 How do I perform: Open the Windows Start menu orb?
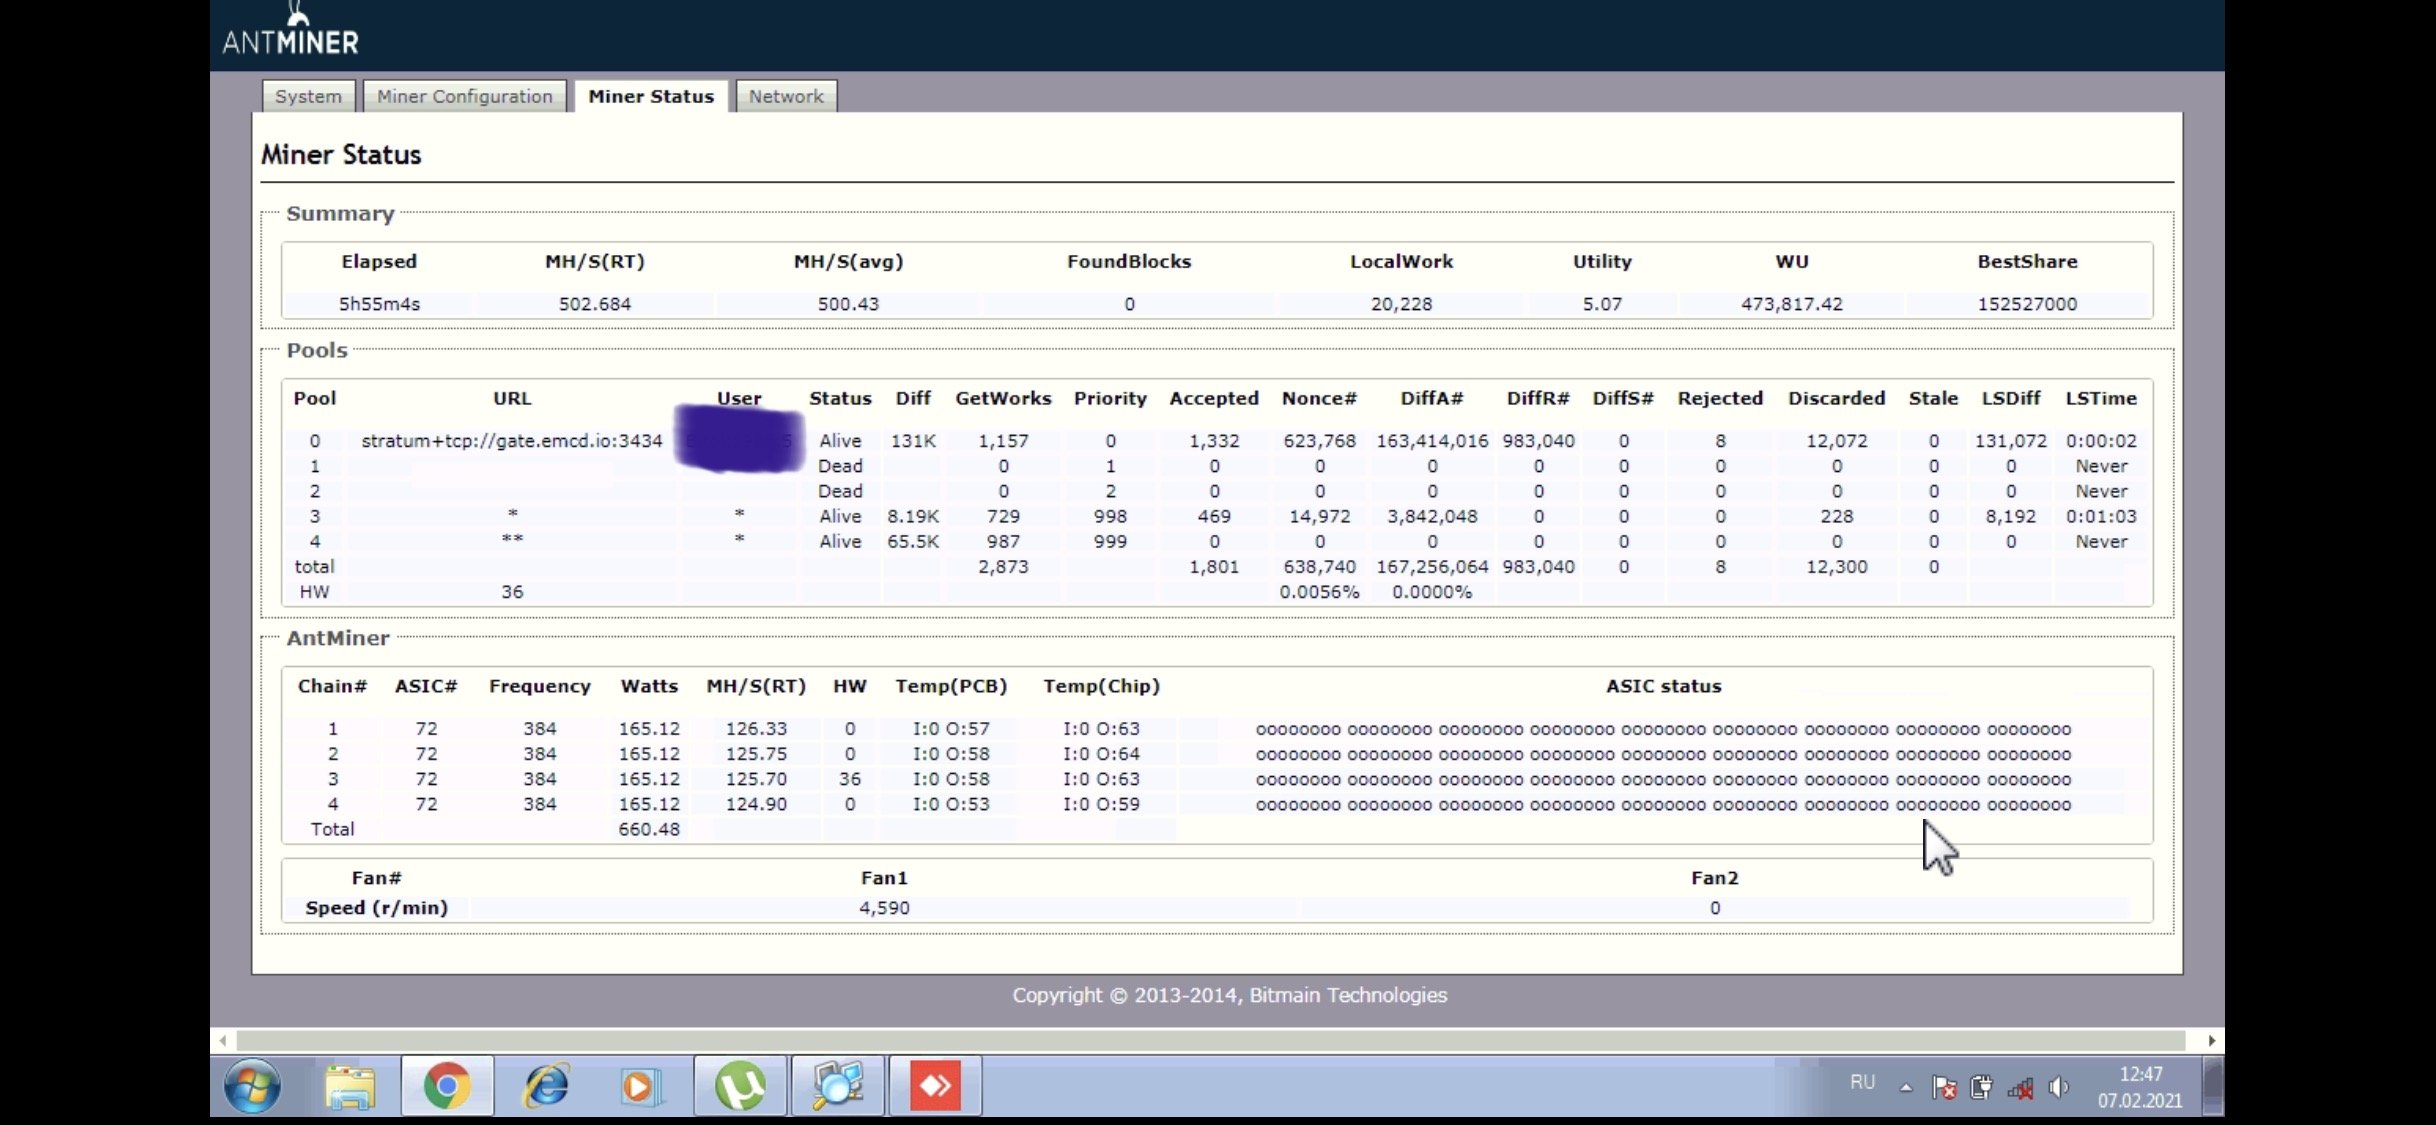252,1086
